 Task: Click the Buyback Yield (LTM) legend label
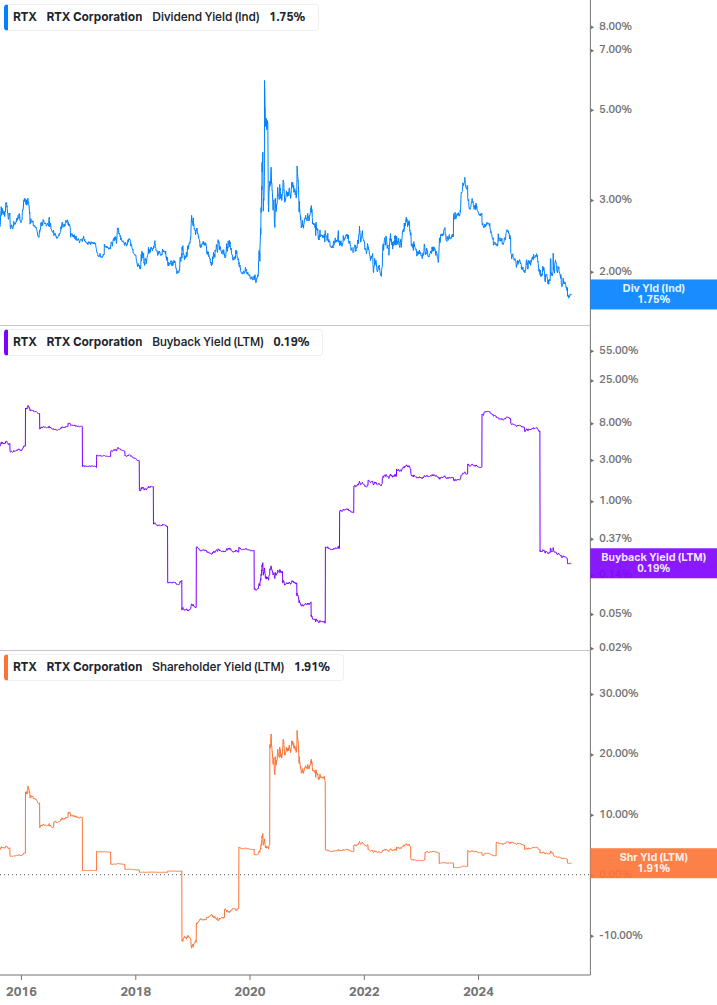coord(208,342)
